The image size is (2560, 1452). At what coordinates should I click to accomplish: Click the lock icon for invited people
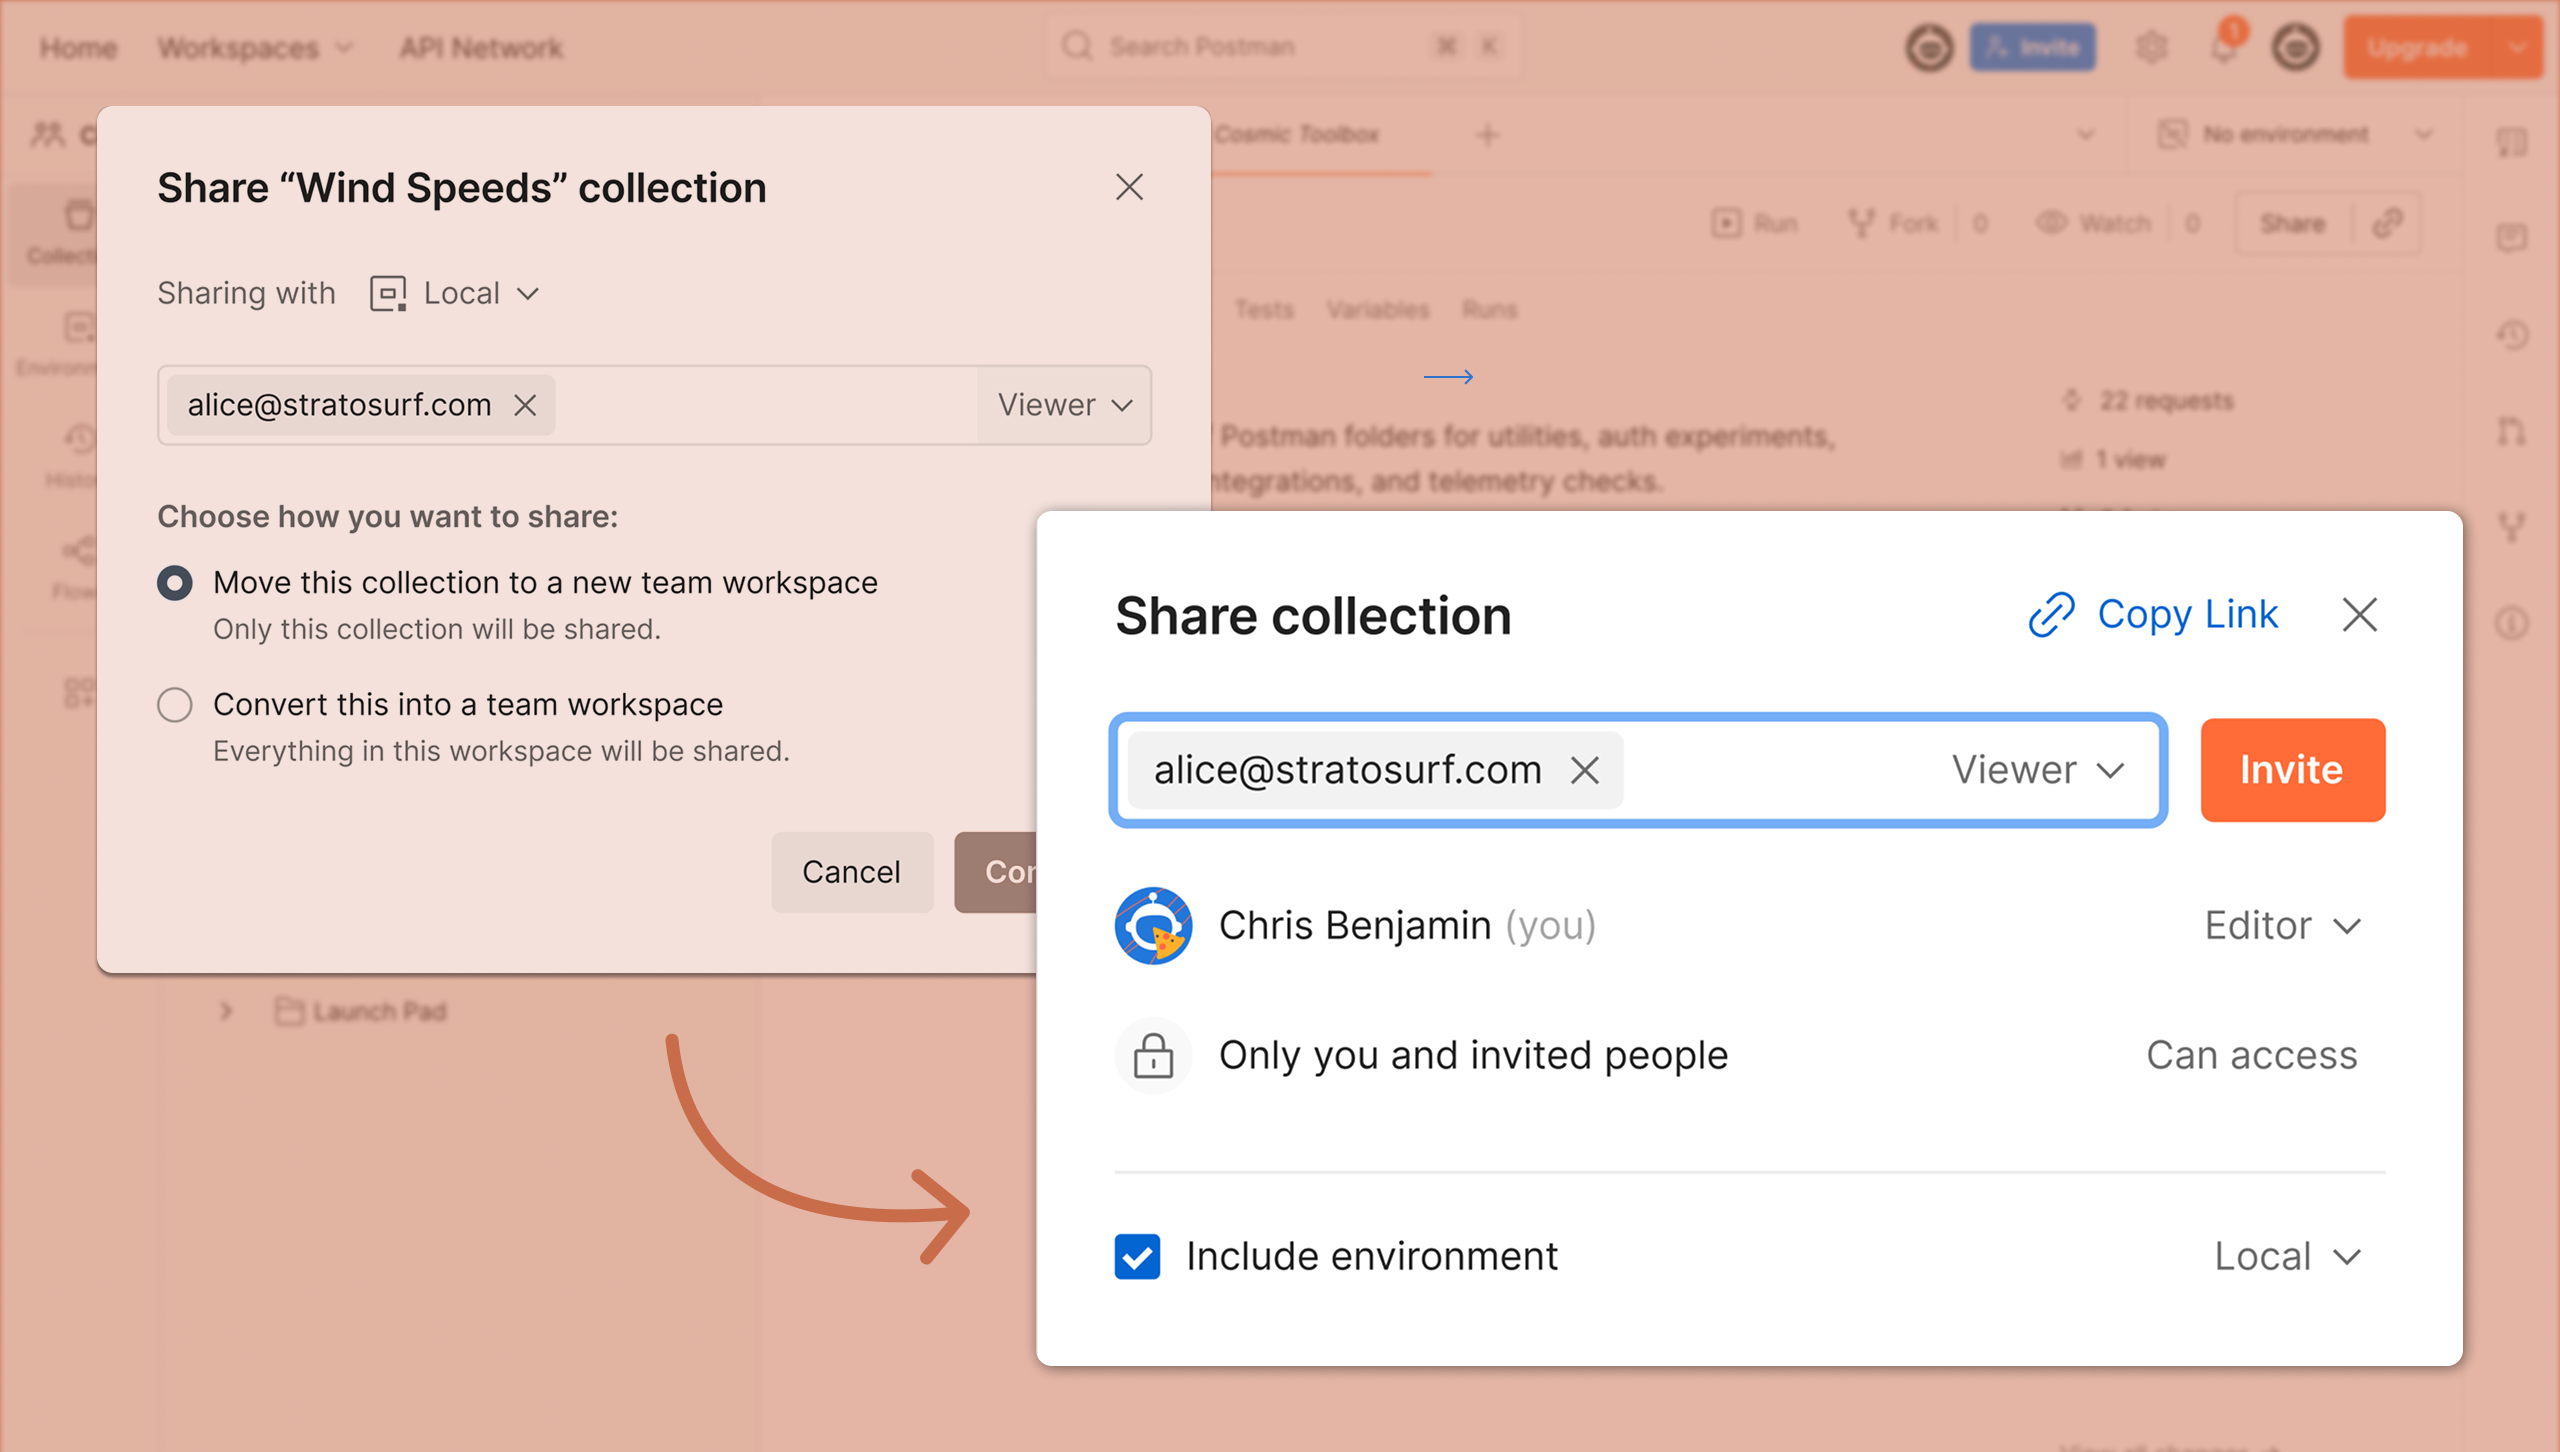point(1153,1056)
